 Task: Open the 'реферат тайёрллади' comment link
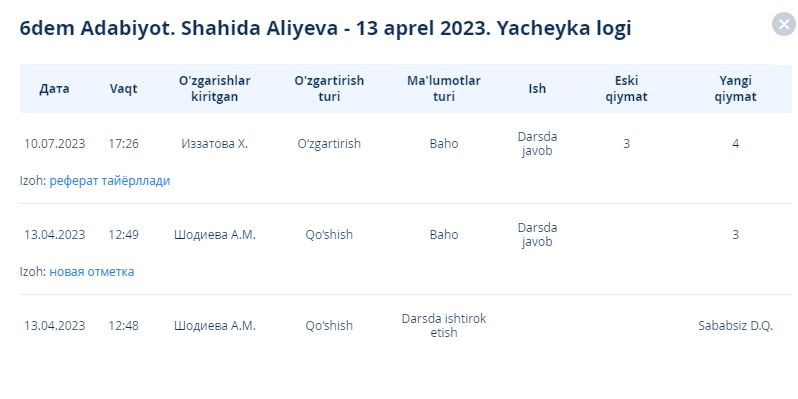(109, 181)
